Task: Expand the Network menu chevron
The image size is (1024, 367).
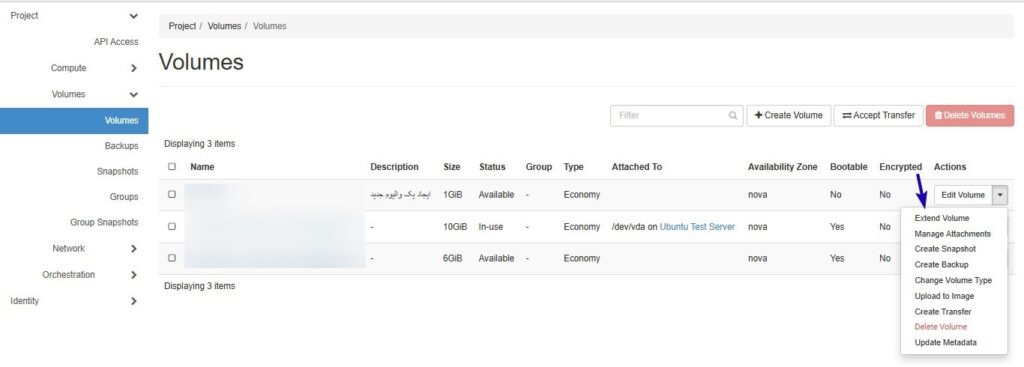Action: pyautogui.click(x=134, y=249)
